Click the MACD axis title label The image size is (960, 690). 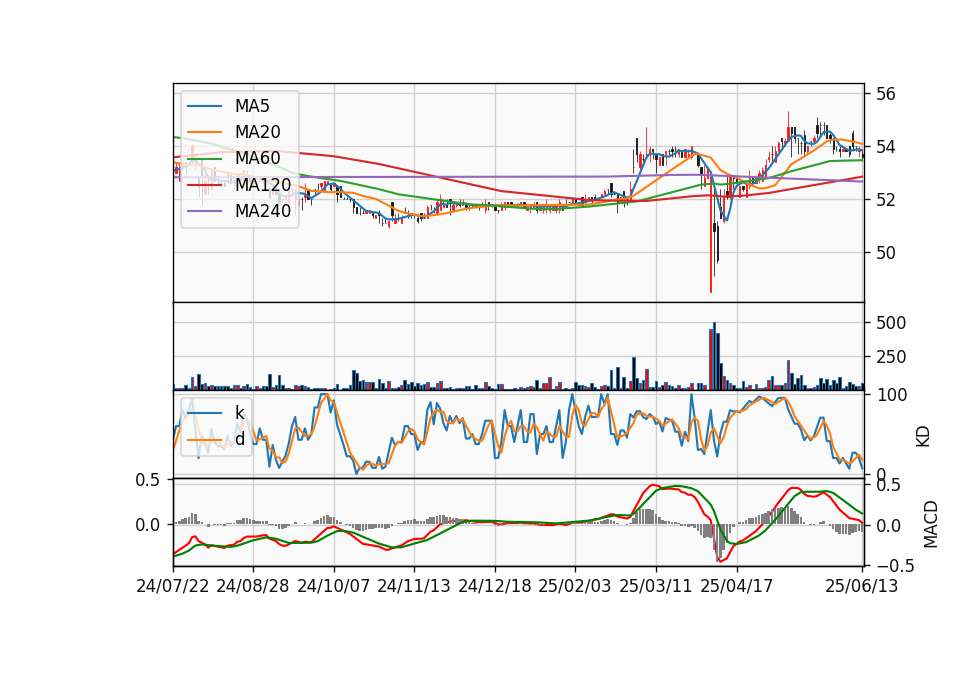931,524
